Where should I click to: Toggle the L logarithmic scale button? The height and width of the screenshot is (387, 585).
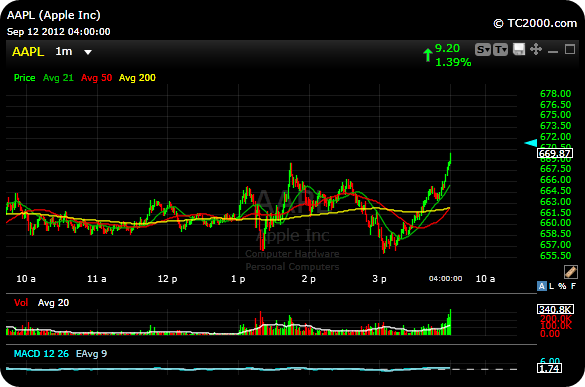click(x=551, y=286)
